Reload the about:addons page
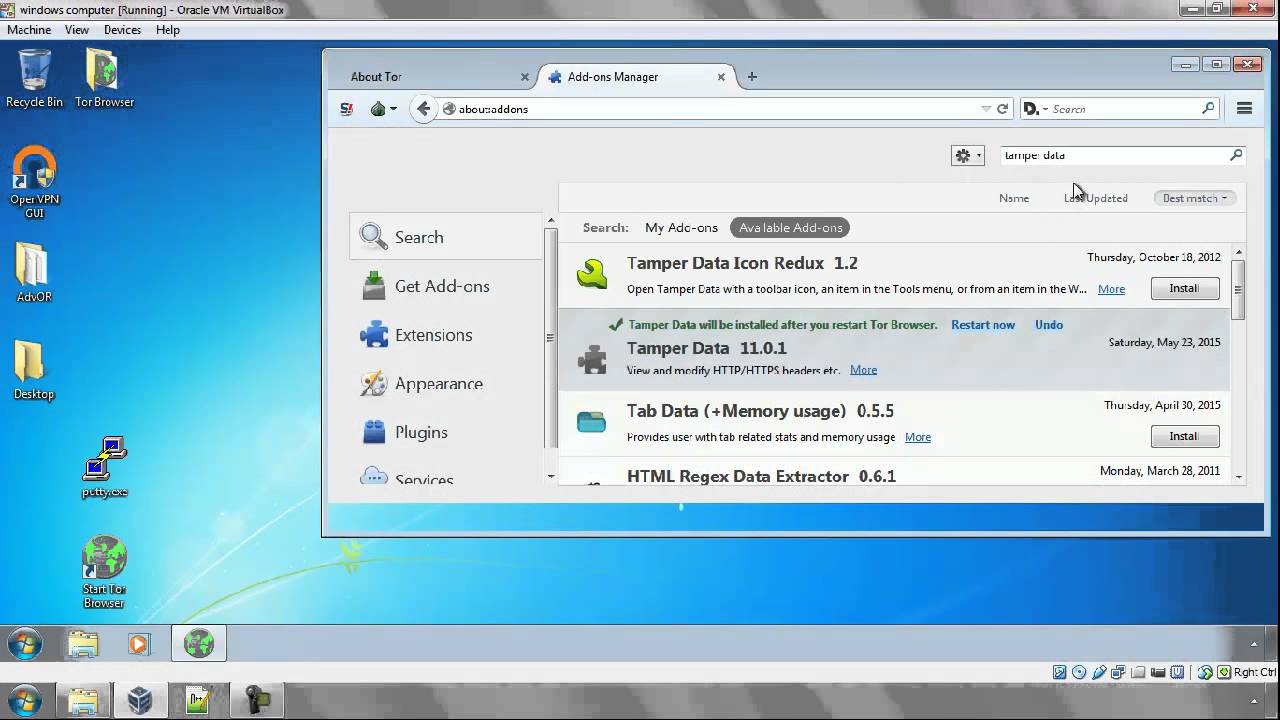 1002,109
